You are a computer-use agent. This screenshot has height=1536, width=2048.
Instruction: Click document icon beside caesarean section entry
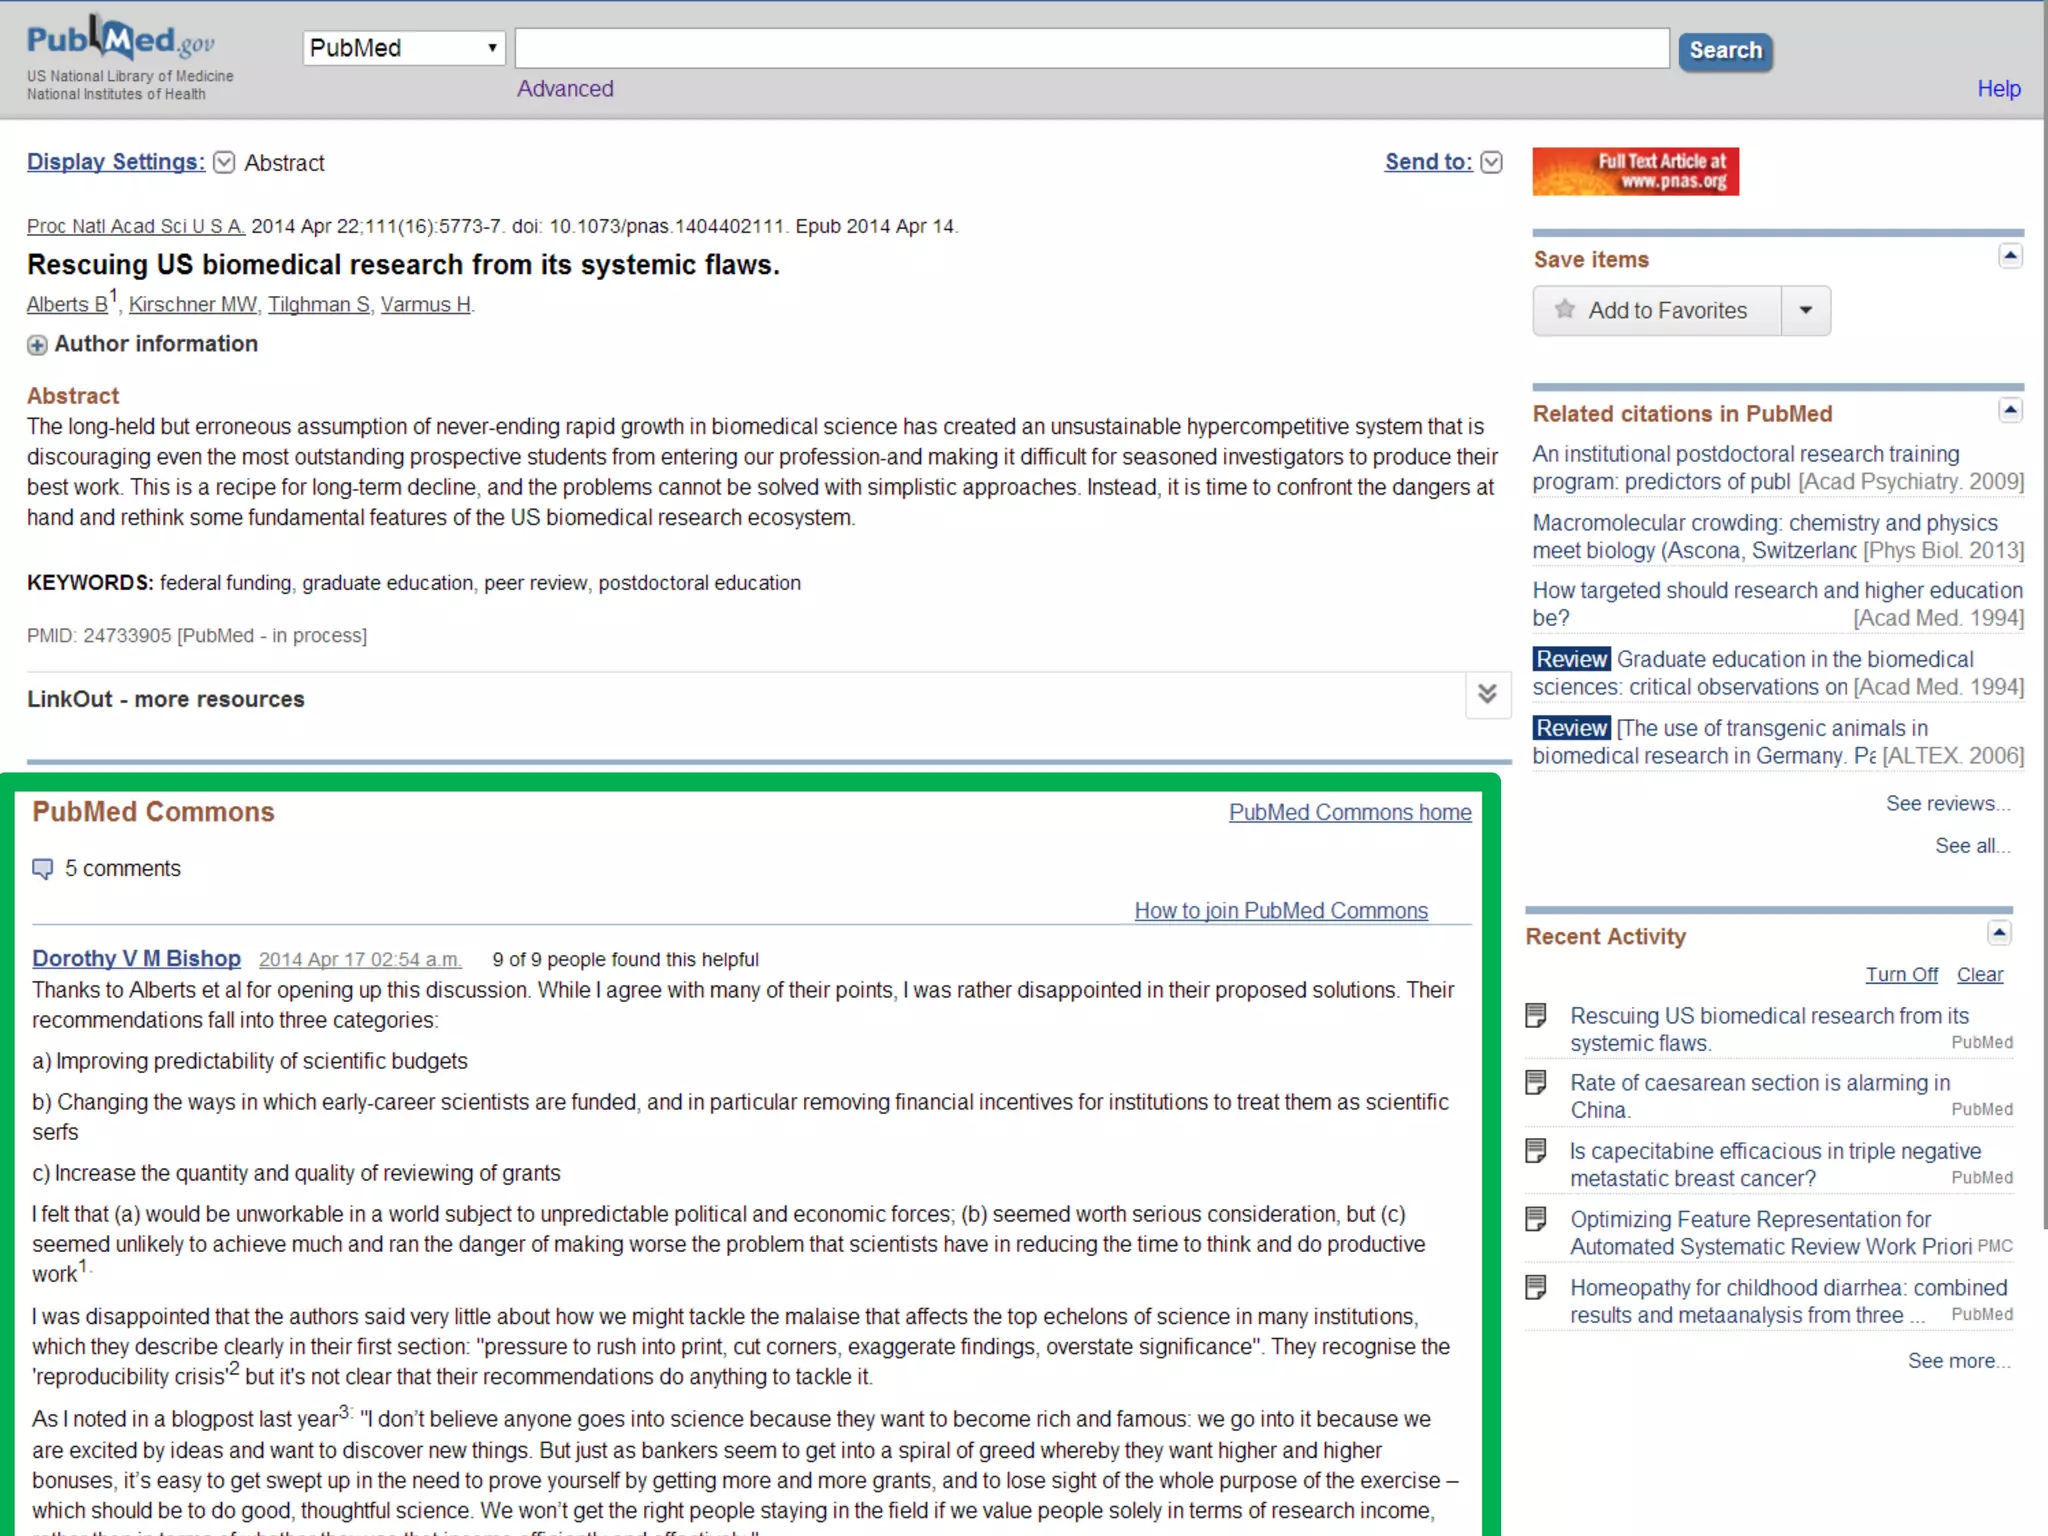[1536, 1083]
